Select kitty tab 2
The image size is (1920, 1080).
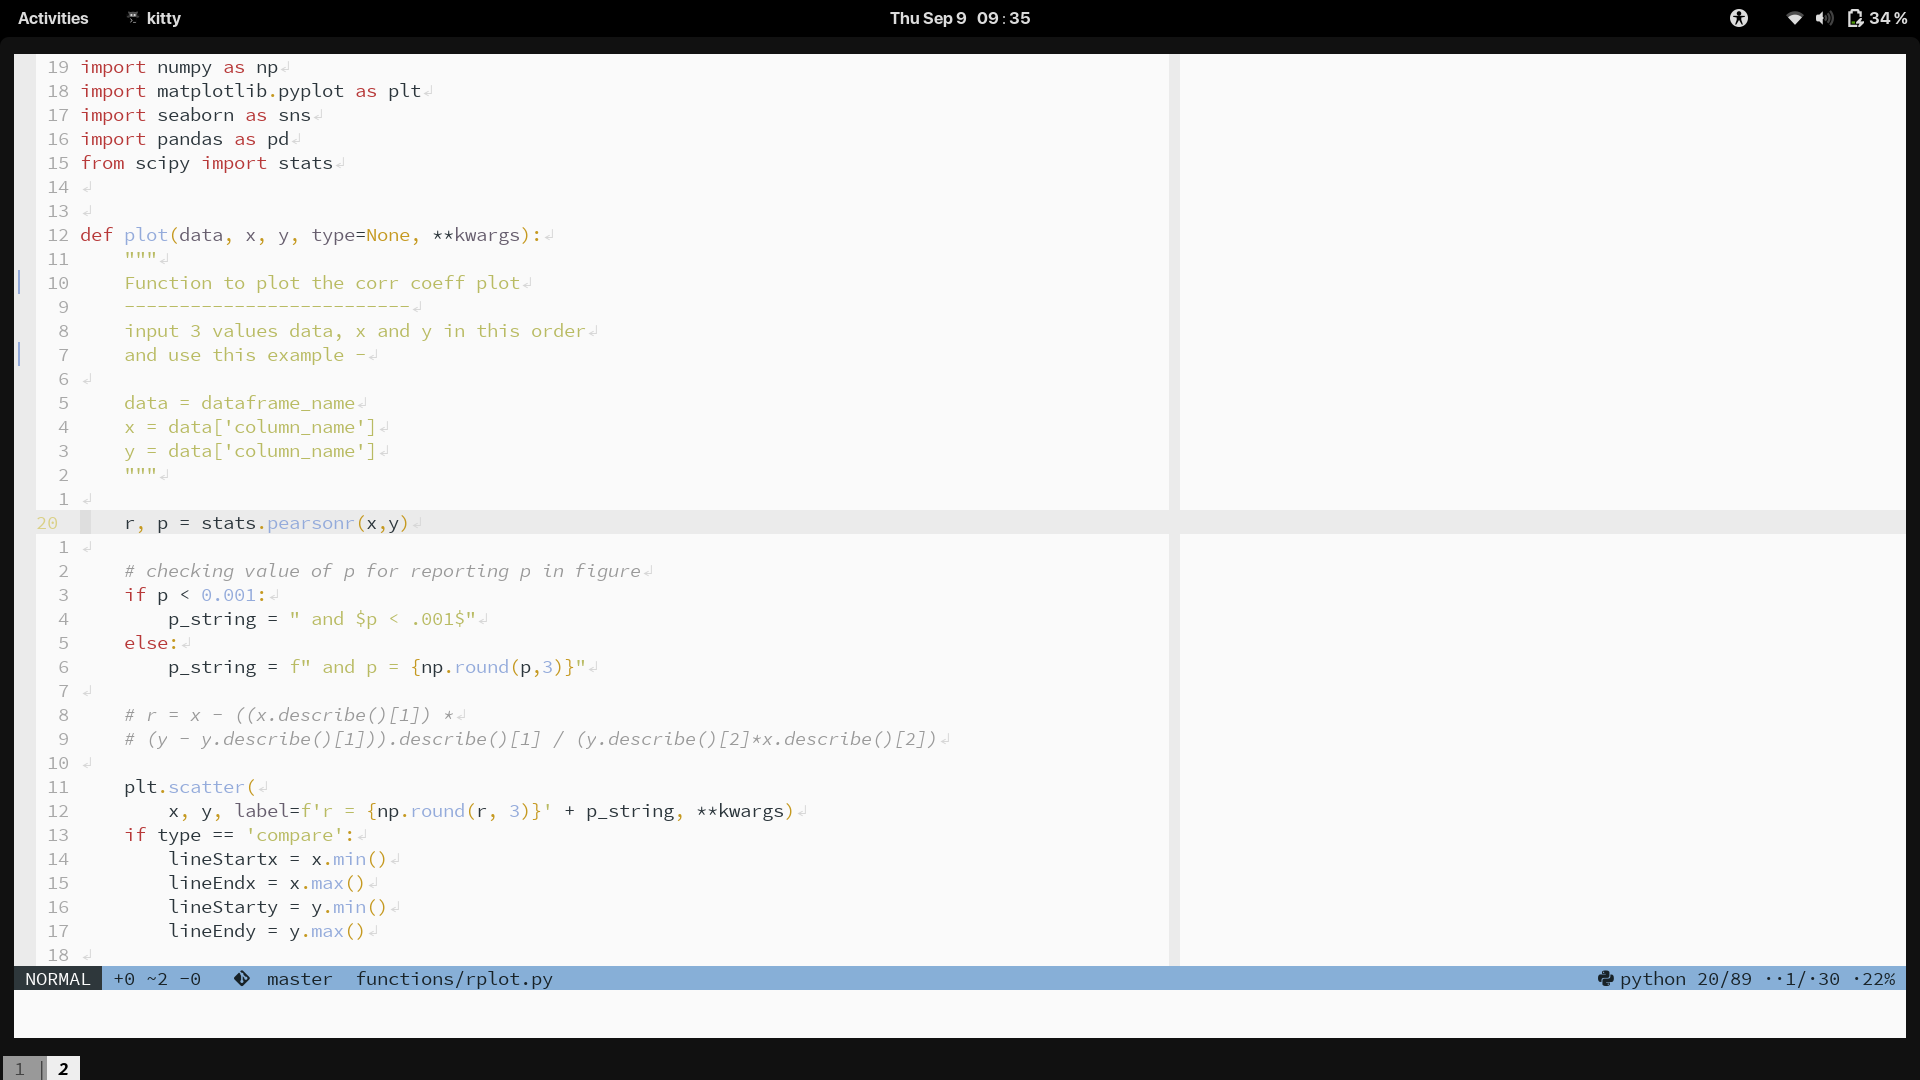click(63, 1069)
